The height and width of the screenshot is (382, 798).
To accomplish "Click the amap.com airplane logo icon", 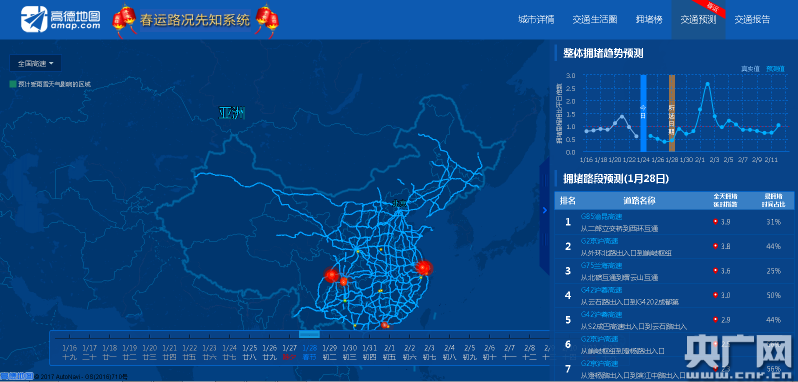I will (x=34, y=19).
